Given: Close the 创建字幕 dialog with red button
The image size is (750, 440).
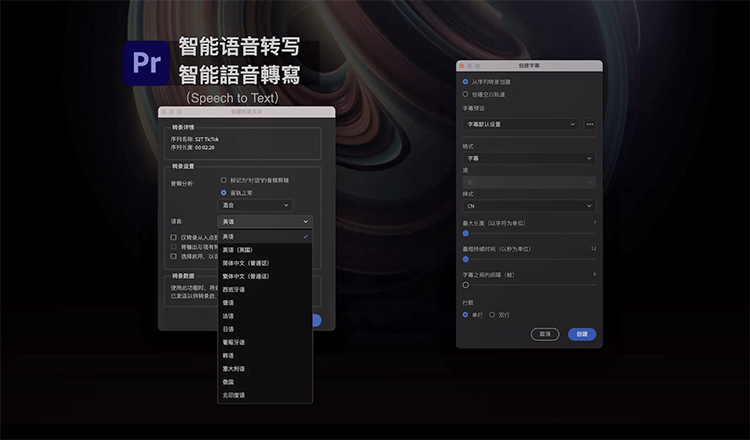Looking at the screenshot, I should tap(462, 66).
